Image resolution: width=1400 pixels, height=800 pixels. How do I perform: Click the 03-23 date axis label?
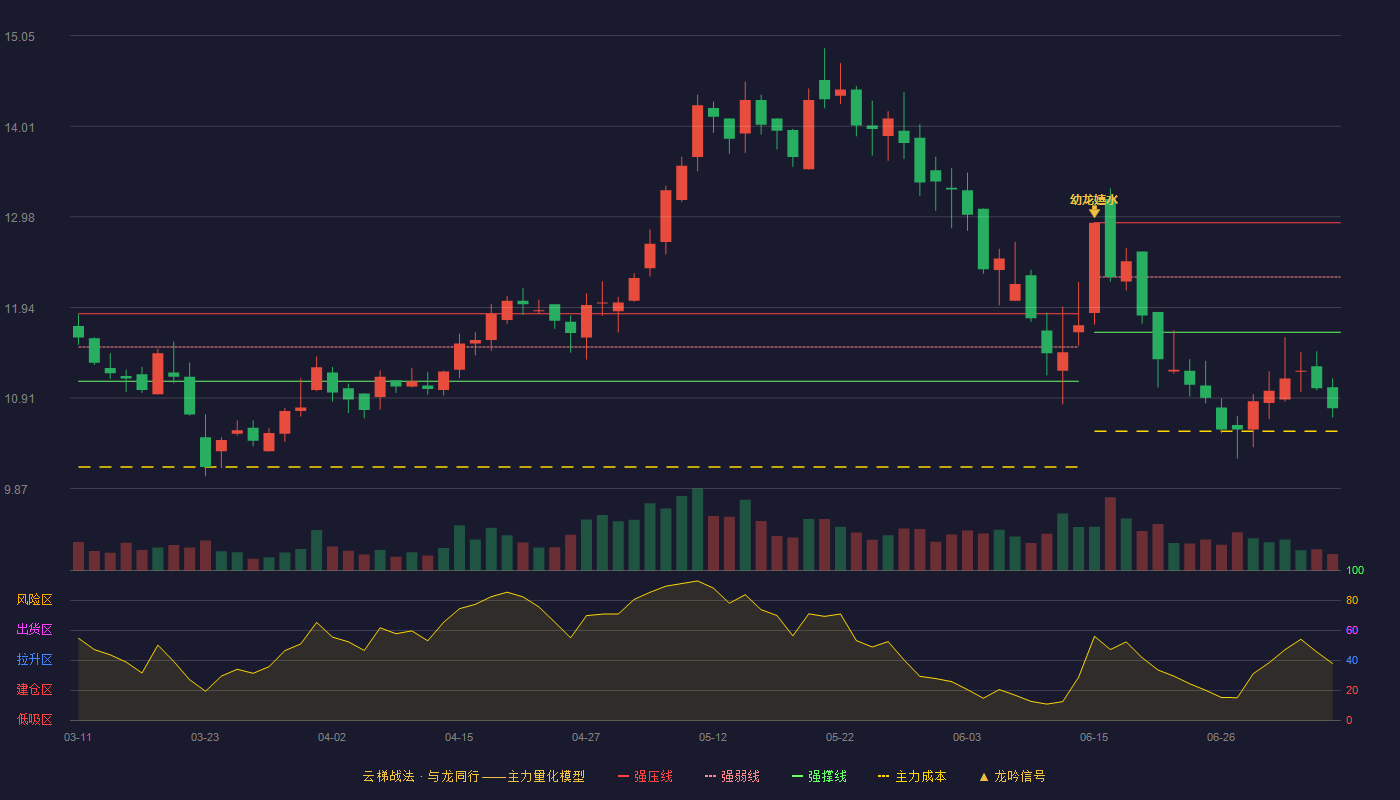coord(205,737)
